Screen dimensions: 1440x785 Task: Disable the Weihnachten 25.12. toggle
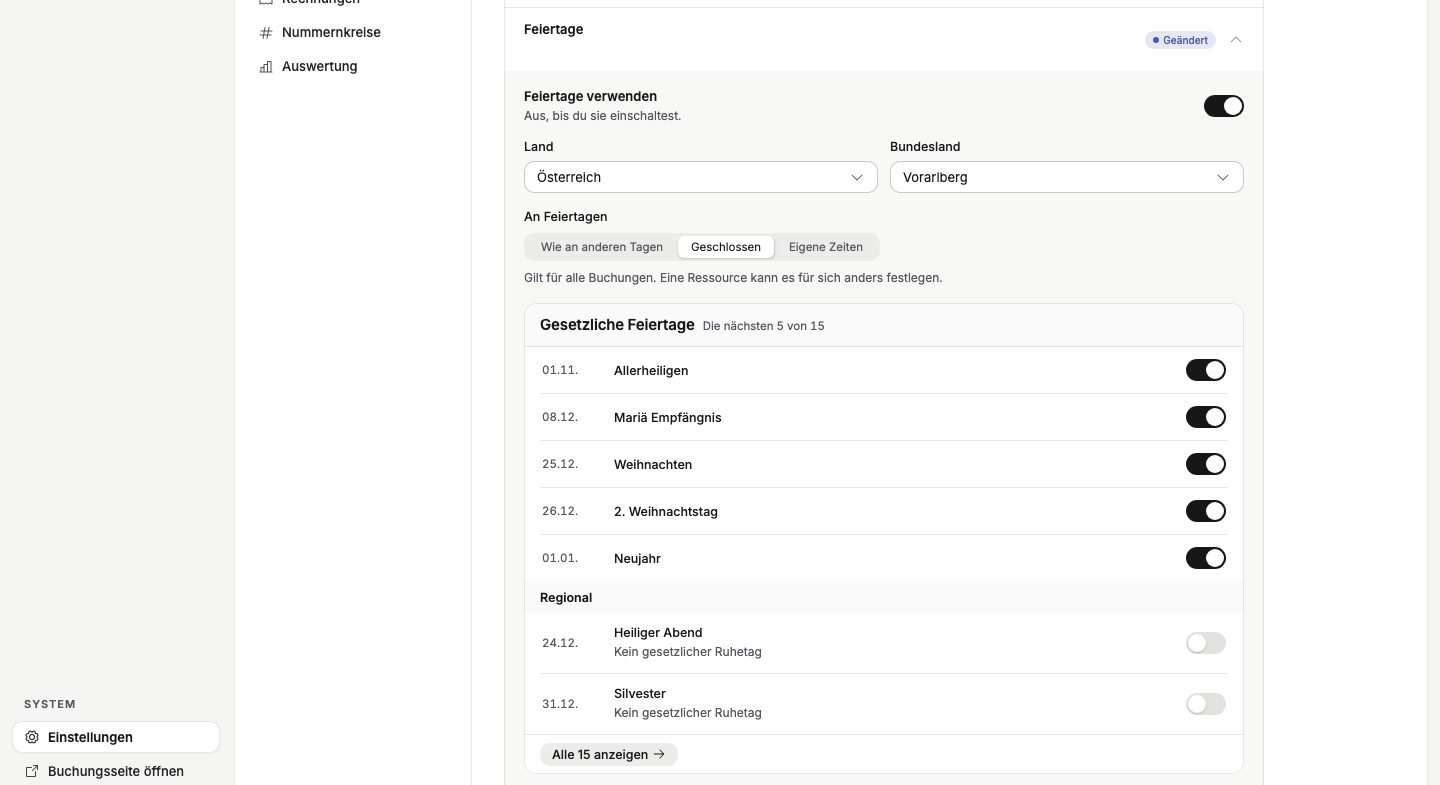point(1206,464)
